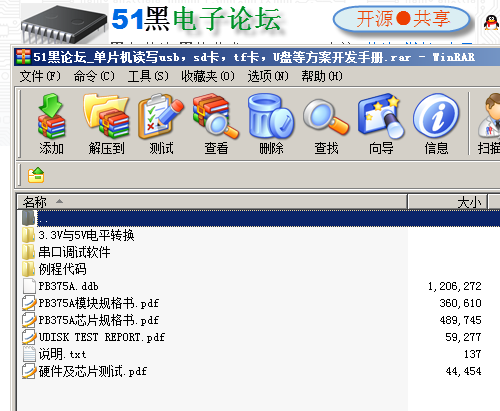Click the UDISK TEST REPORT.pdf icon
This screenshot has height=411, width=500.
pyautogui.click(x=29, y=337)
